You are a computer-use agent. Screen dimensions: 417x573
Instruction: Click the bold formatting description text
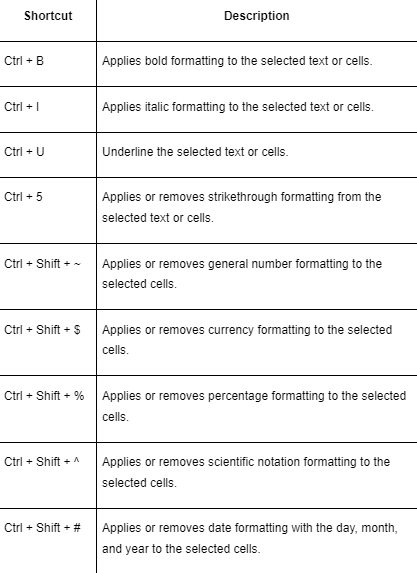(x=237, y=61)
